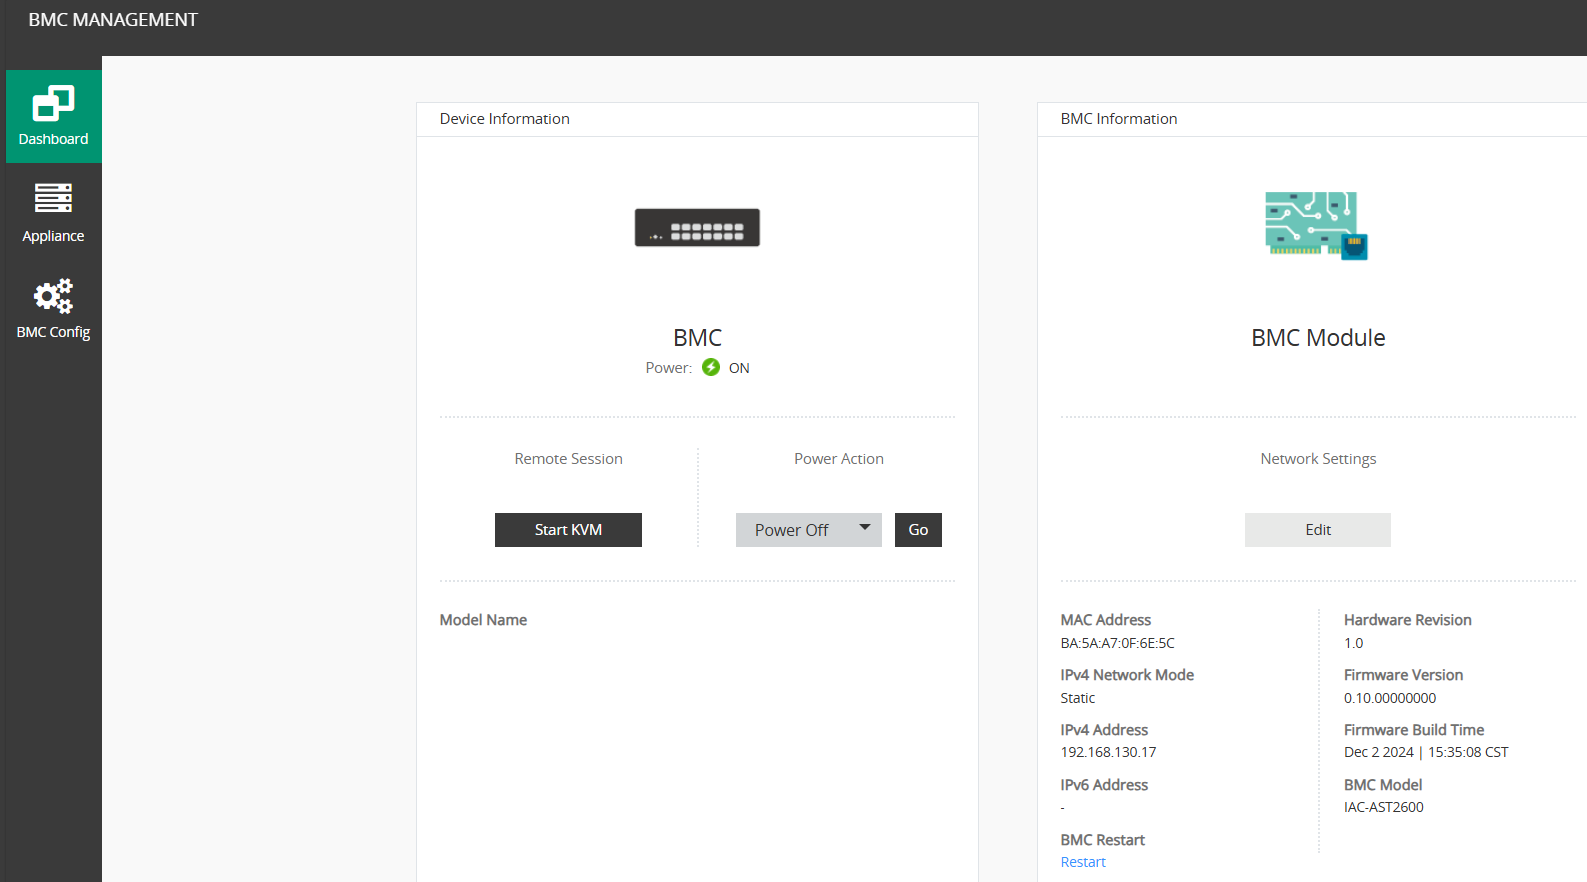1587x882 pixels.
Task: Edit the Network Settings
Action: tap(1317, 530)
